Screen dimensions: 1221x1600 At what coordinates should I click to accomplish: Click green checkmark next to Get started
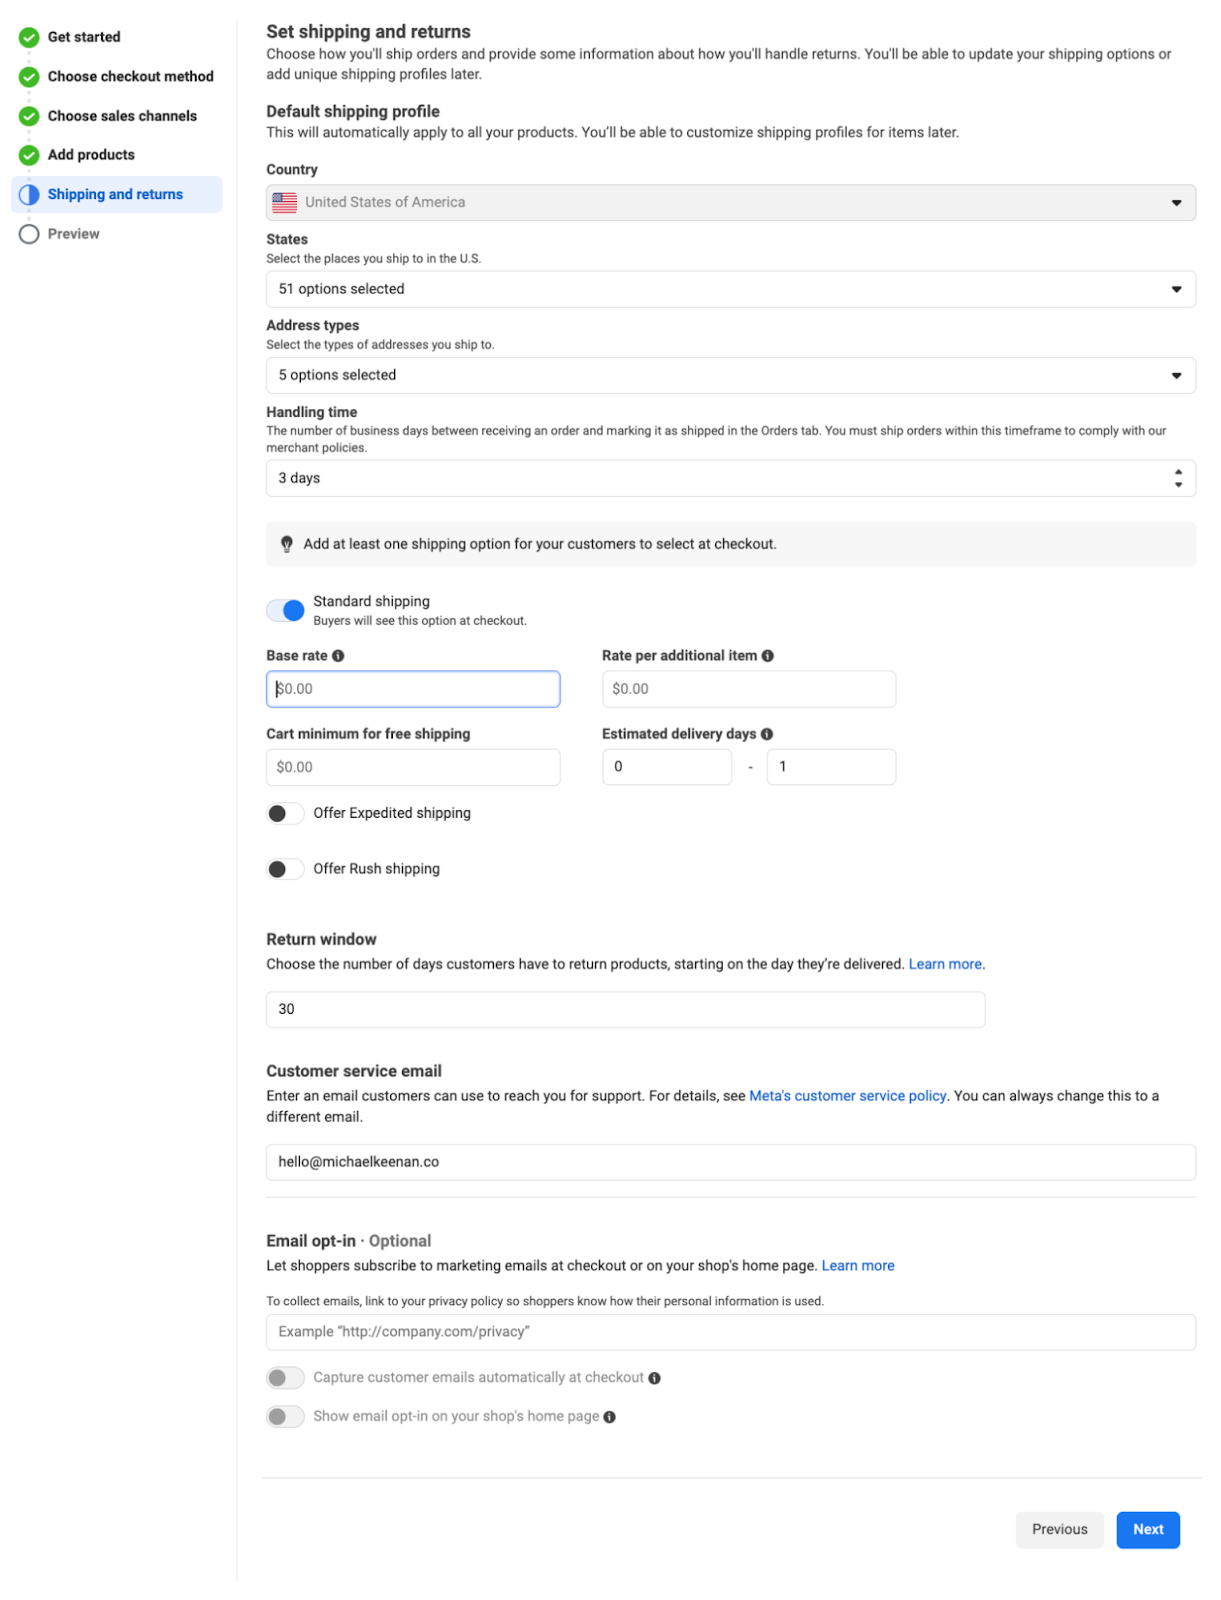tap(29, 37)
